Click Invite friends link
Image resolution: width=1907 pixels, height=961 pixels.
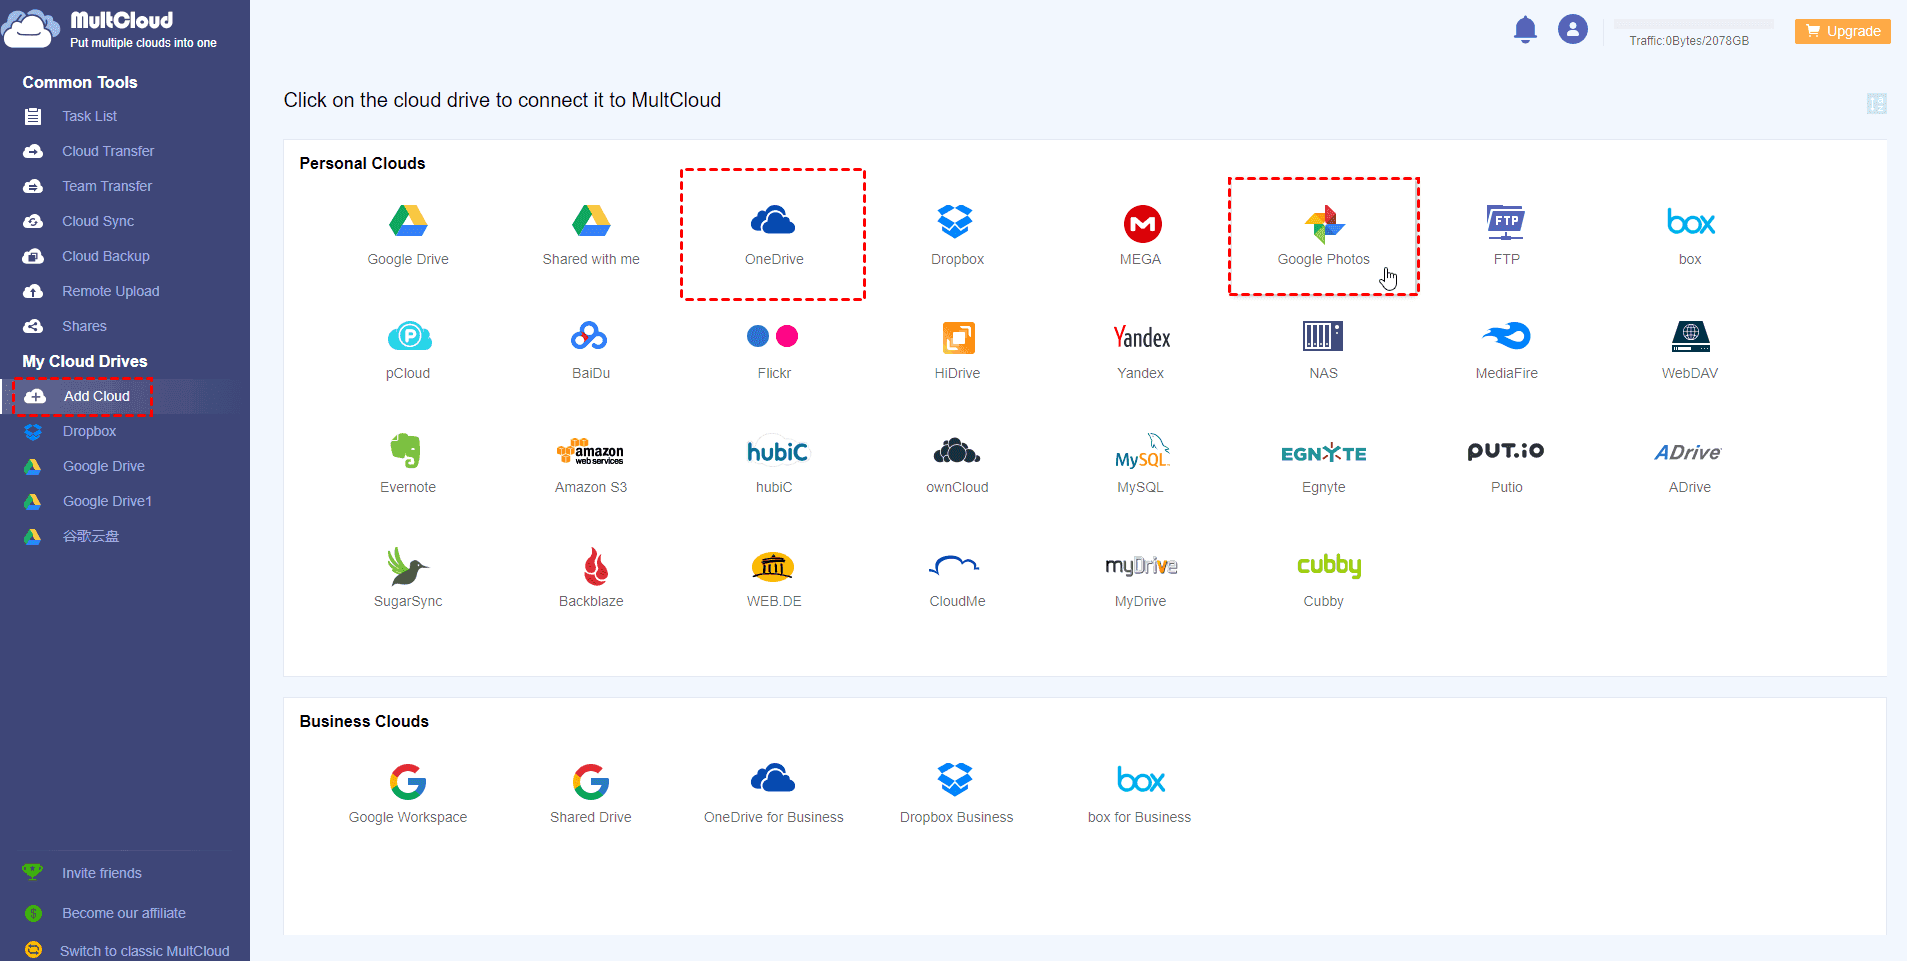tap(101, 873)
